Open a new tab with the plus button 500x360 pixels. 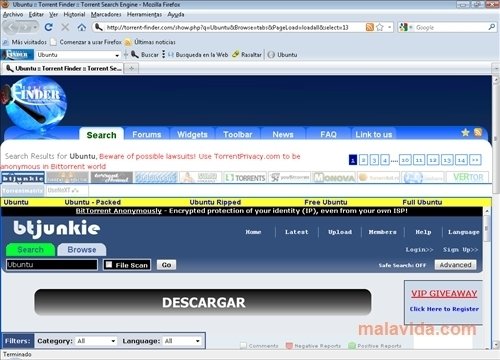132,69
